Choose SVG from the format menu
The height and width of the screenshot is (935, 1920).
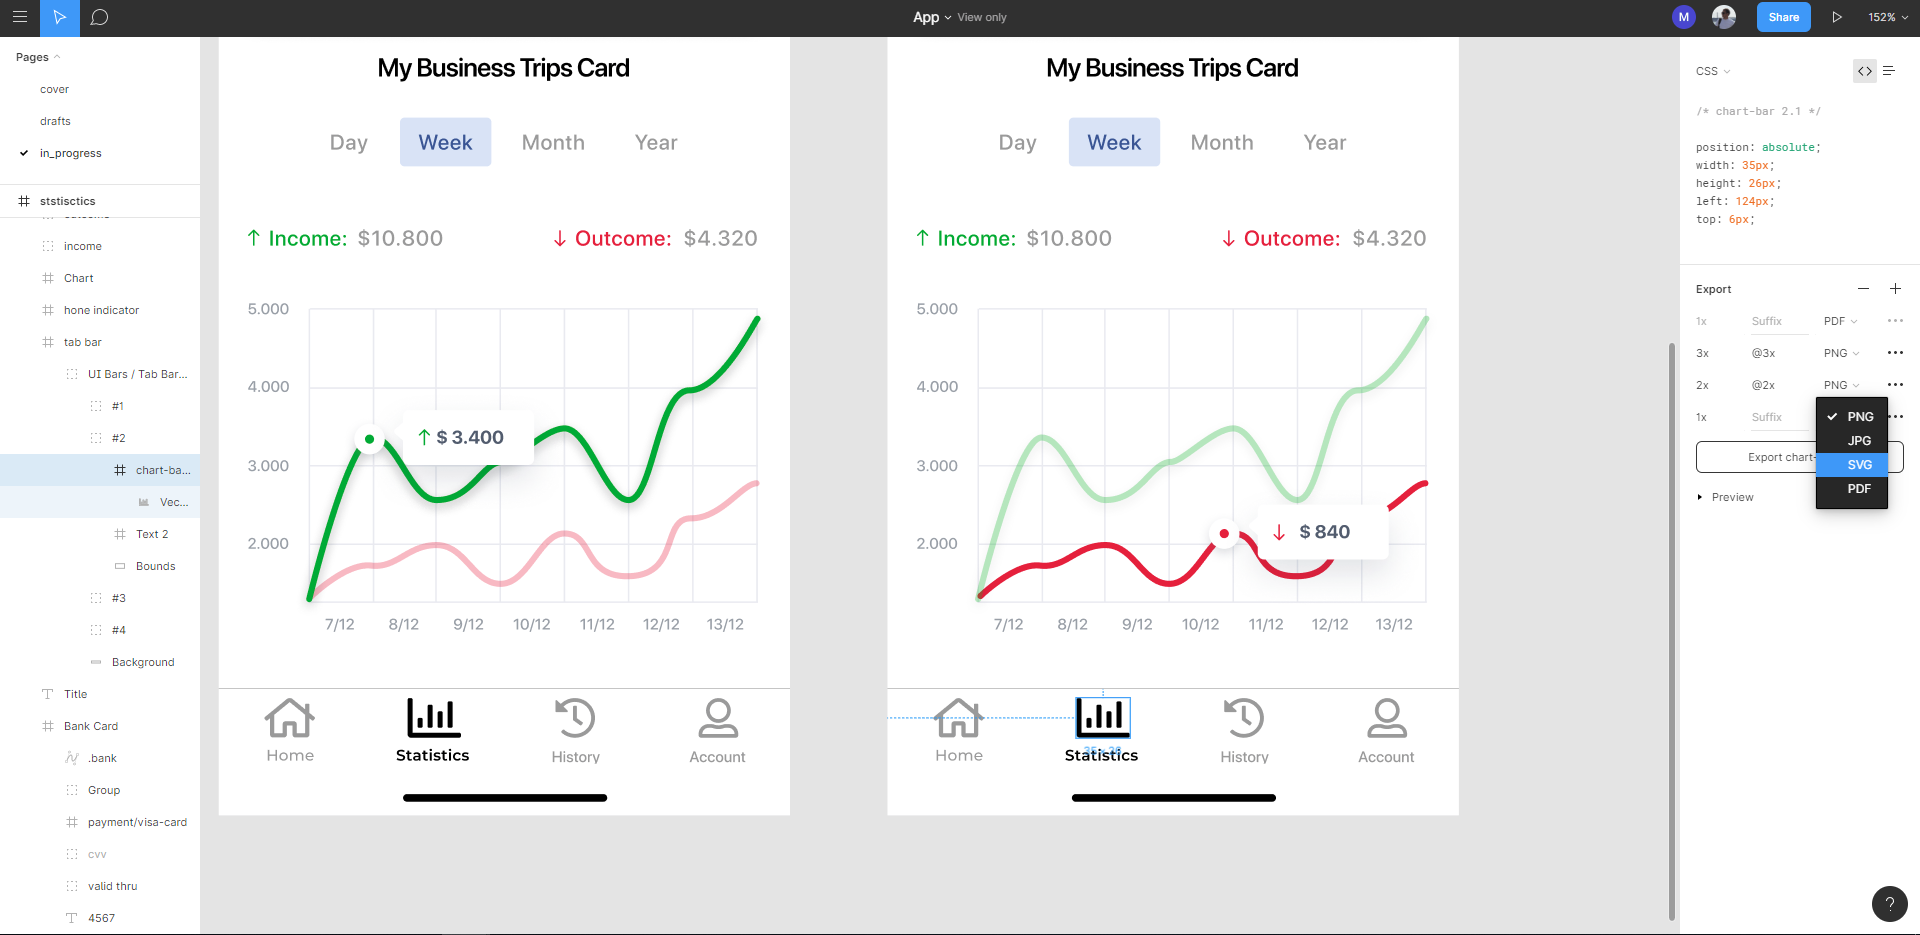[x=1859, y=465]
